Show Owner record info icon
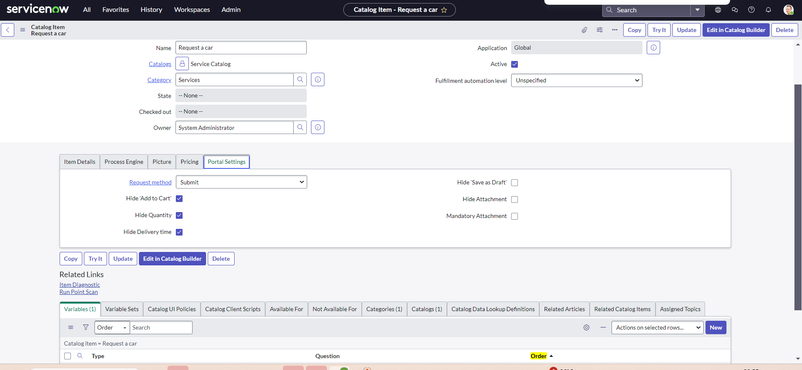This screenshot has height=370, width=802. [318, 127]
